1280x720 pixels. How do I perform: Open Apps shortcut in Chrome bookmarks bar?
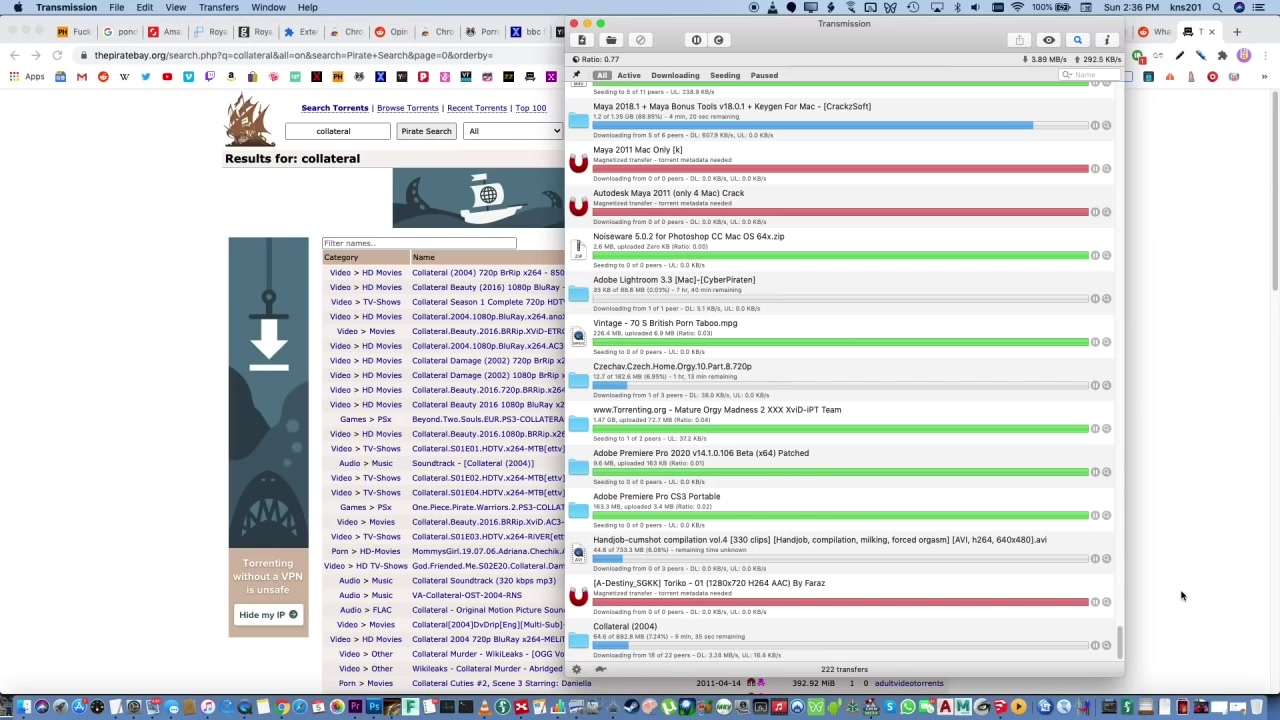pyautogui.click(x=27, y=77)
